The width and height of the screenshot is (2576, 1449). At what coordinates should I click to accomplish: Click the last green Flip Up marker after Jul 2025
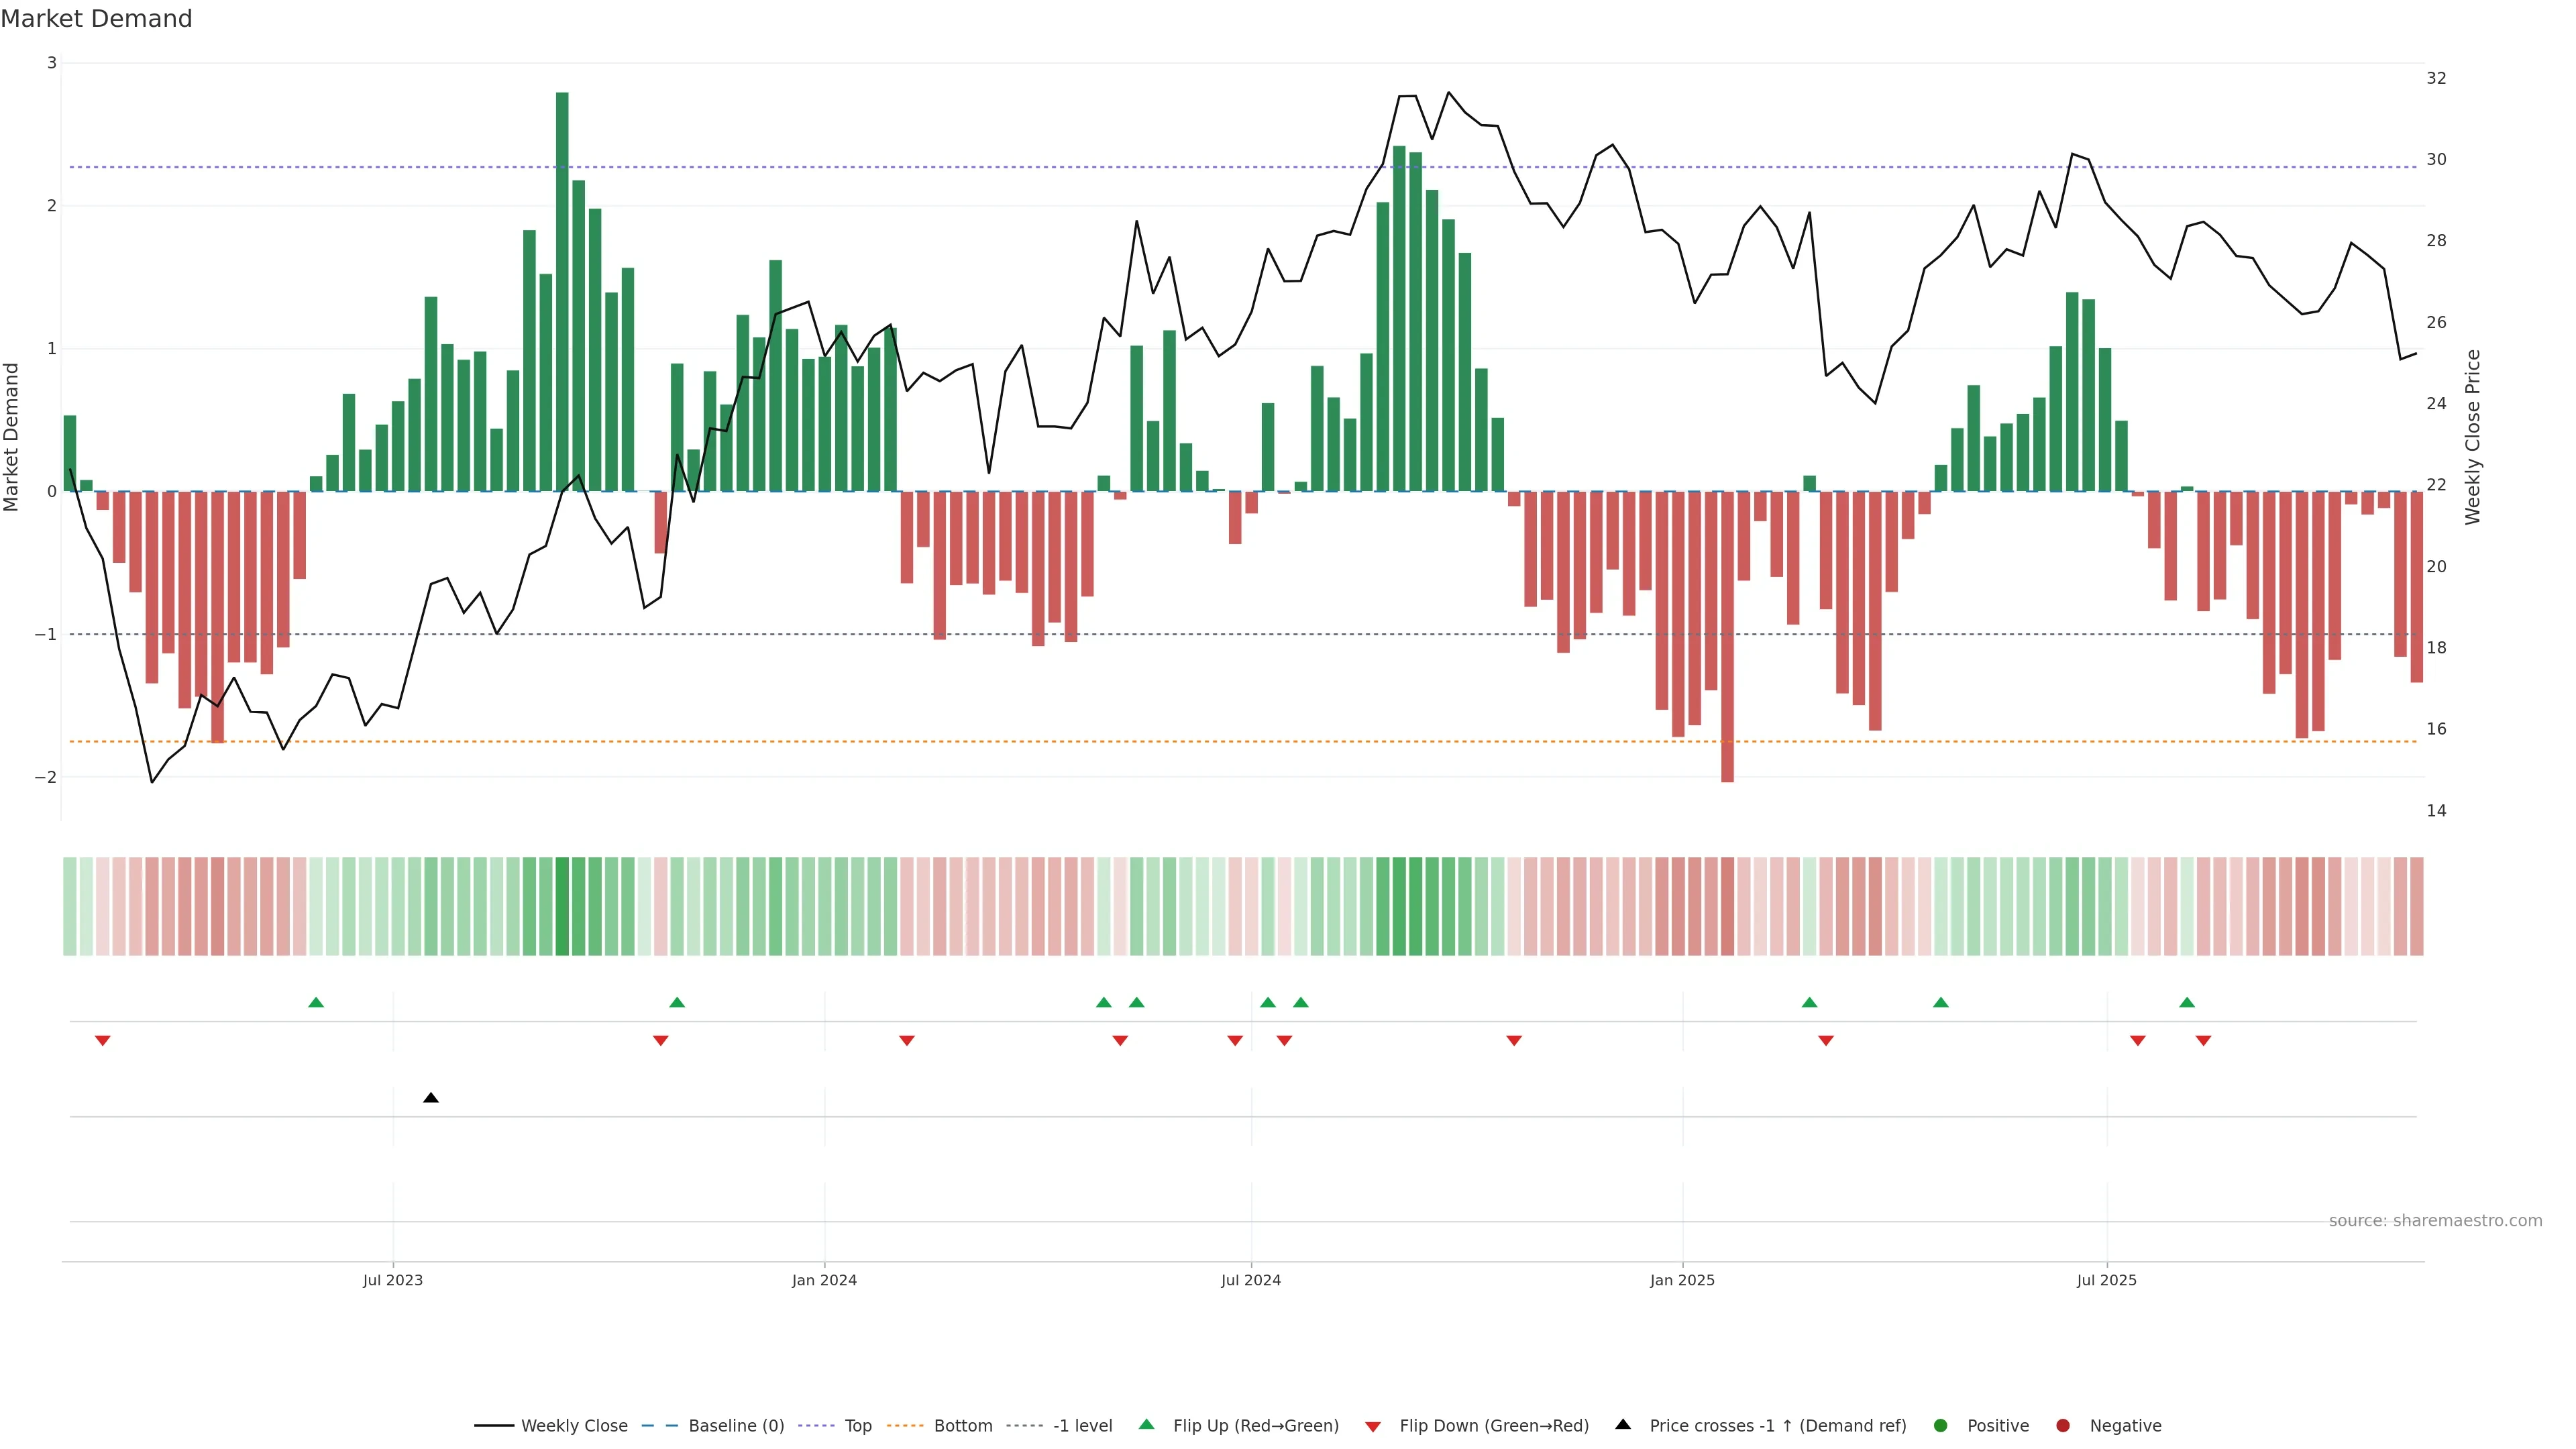tap(2187, 1002)
